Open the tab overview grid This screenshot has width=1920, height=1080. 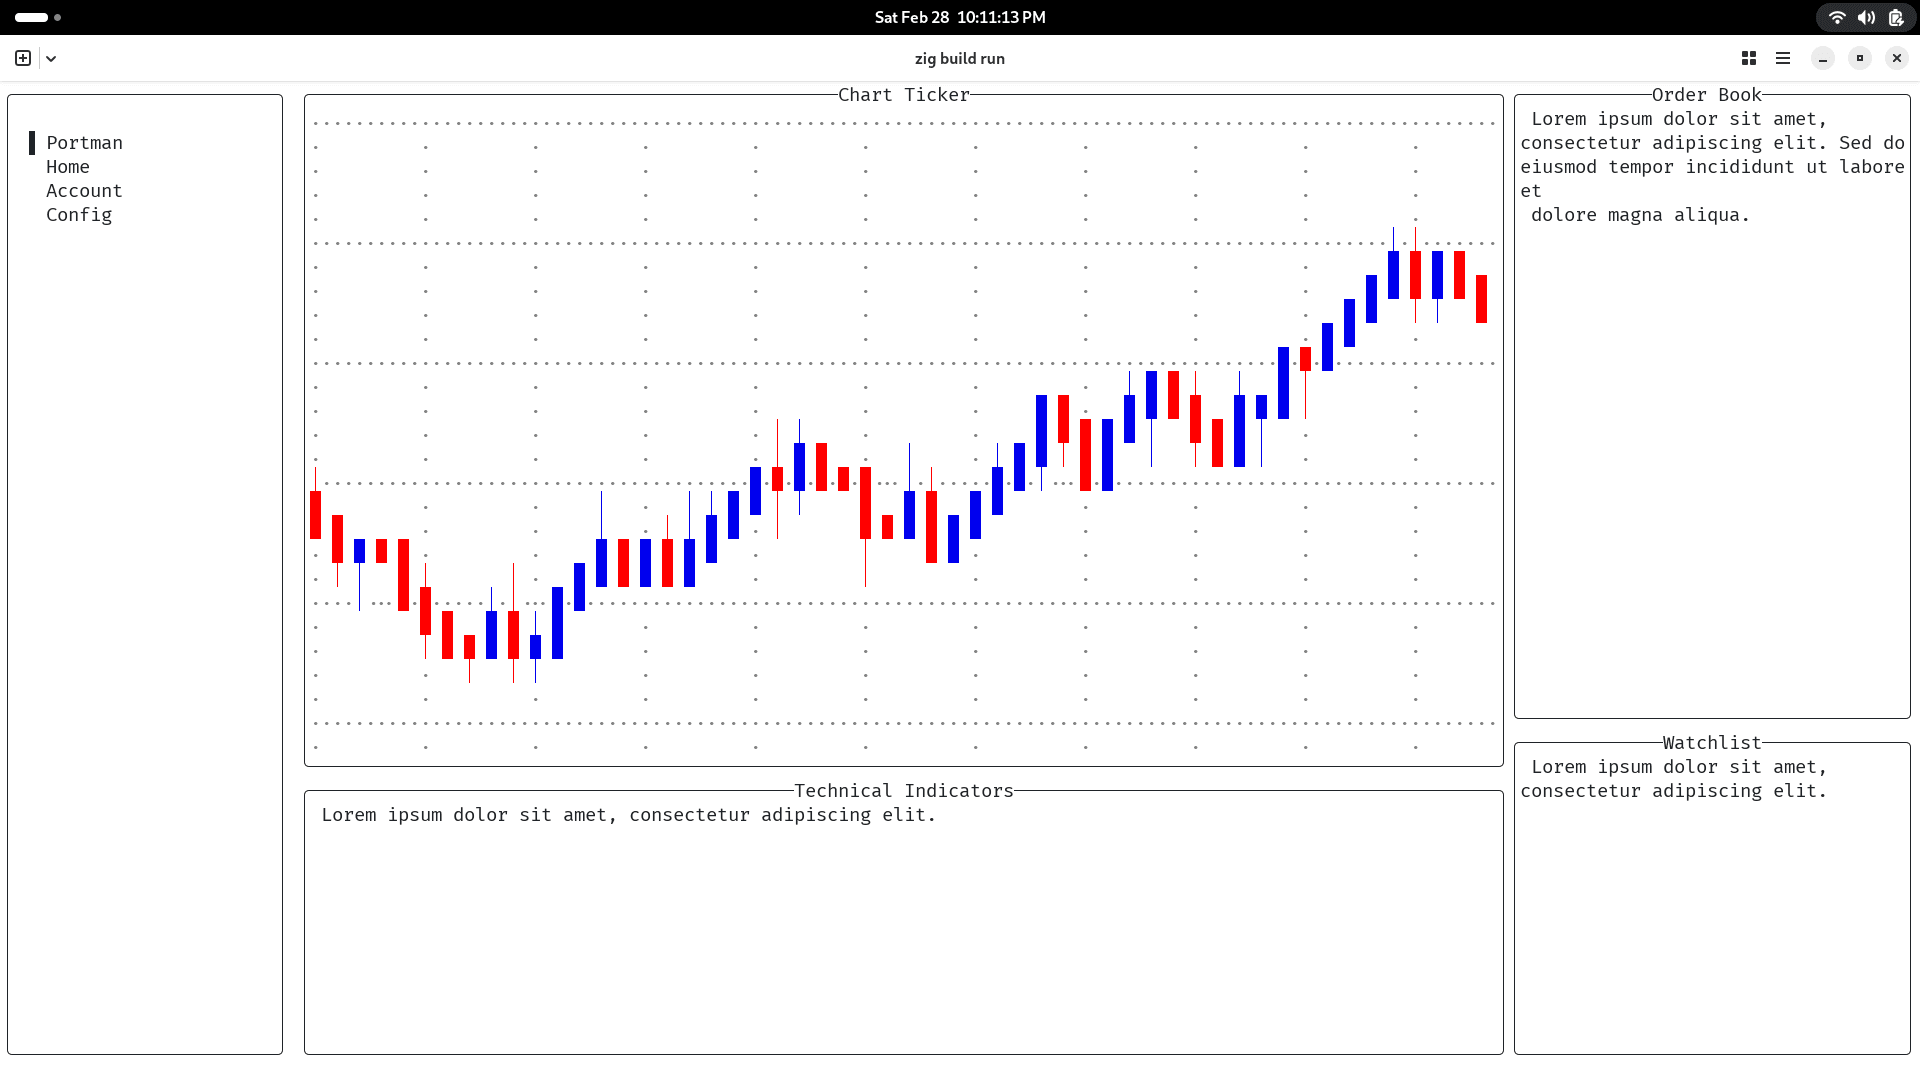click(1749, 58)
